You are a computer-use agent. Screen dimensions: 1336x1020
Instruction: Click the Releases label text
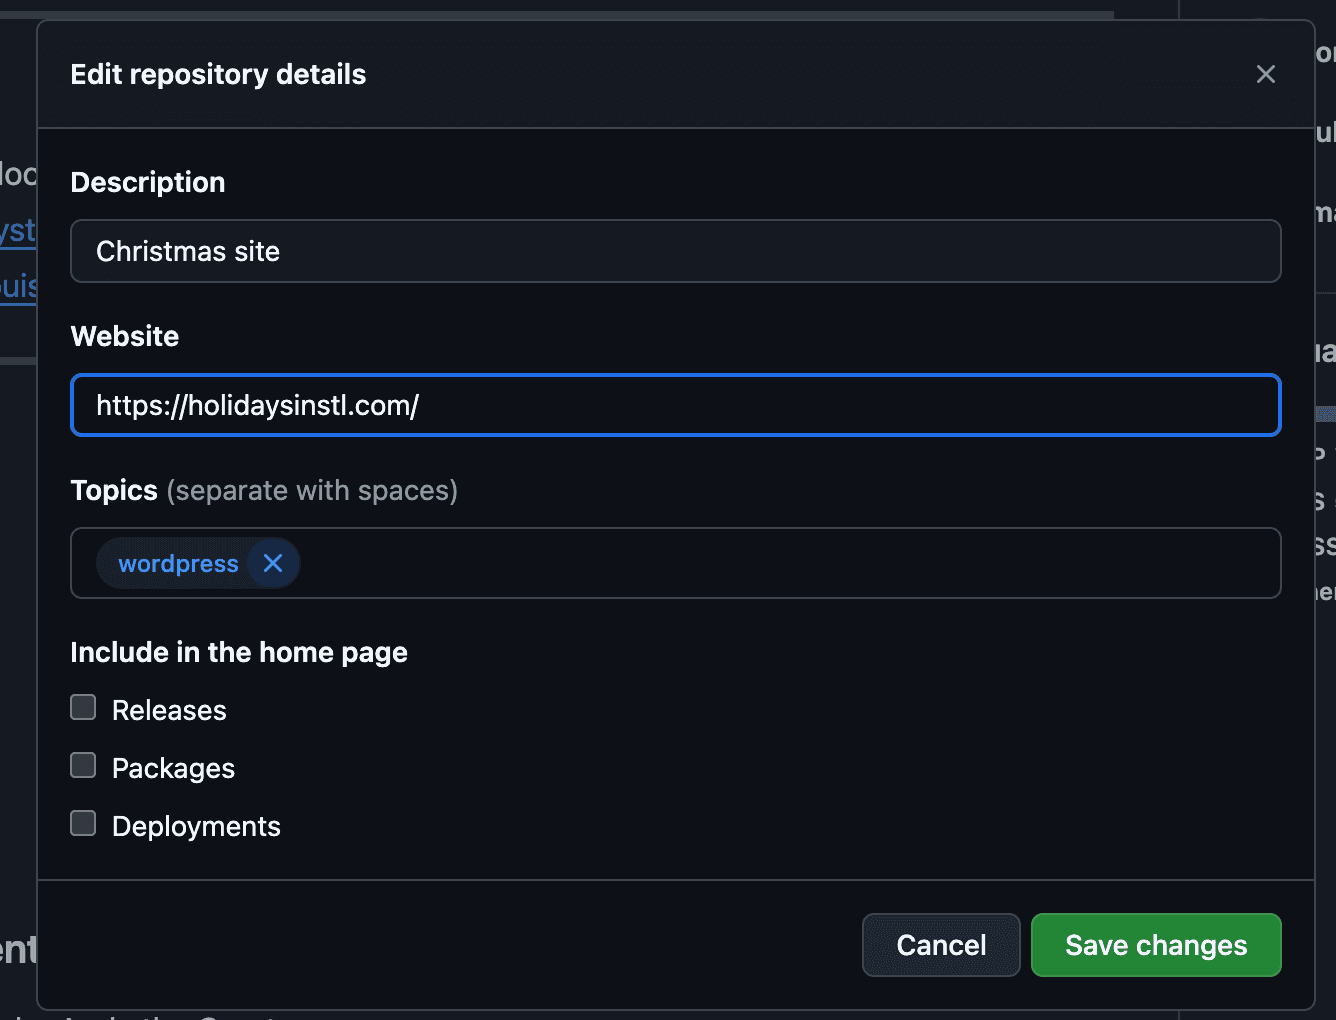tap(168, 709)
